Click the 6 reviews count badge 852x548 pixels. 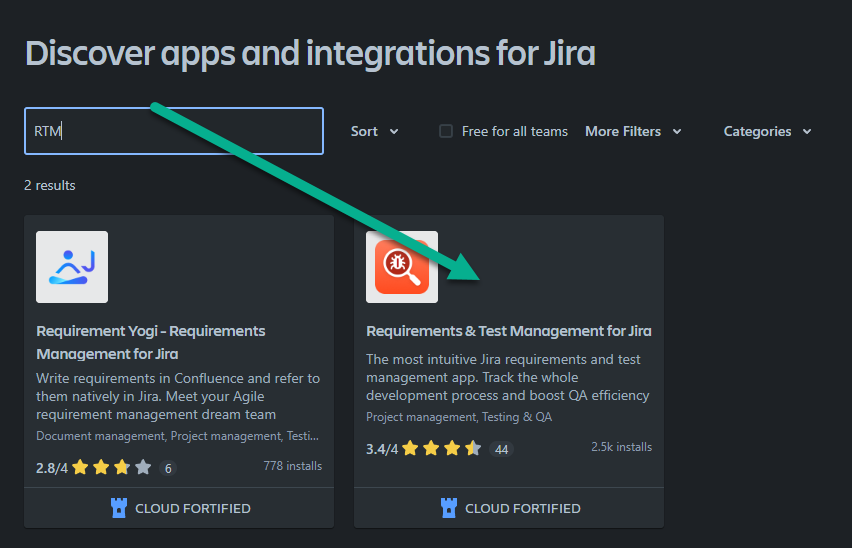167,467
